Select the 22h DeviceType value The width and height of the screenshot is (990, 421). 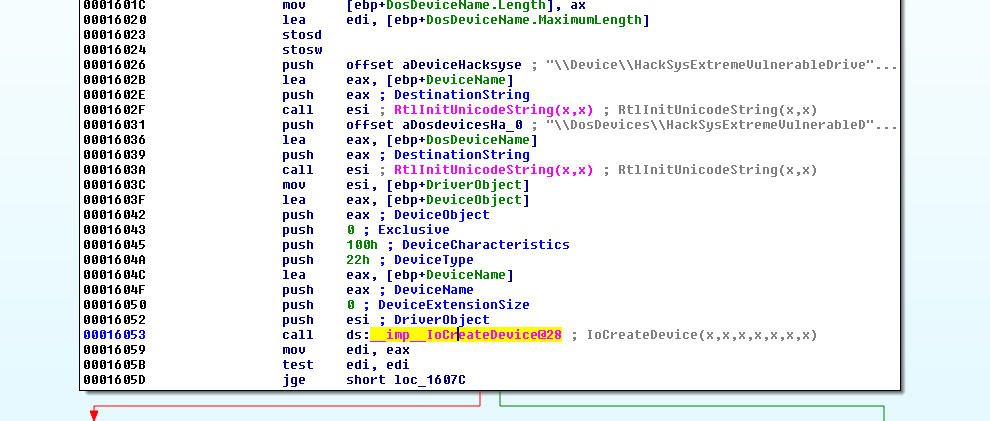tap(355, 260)
